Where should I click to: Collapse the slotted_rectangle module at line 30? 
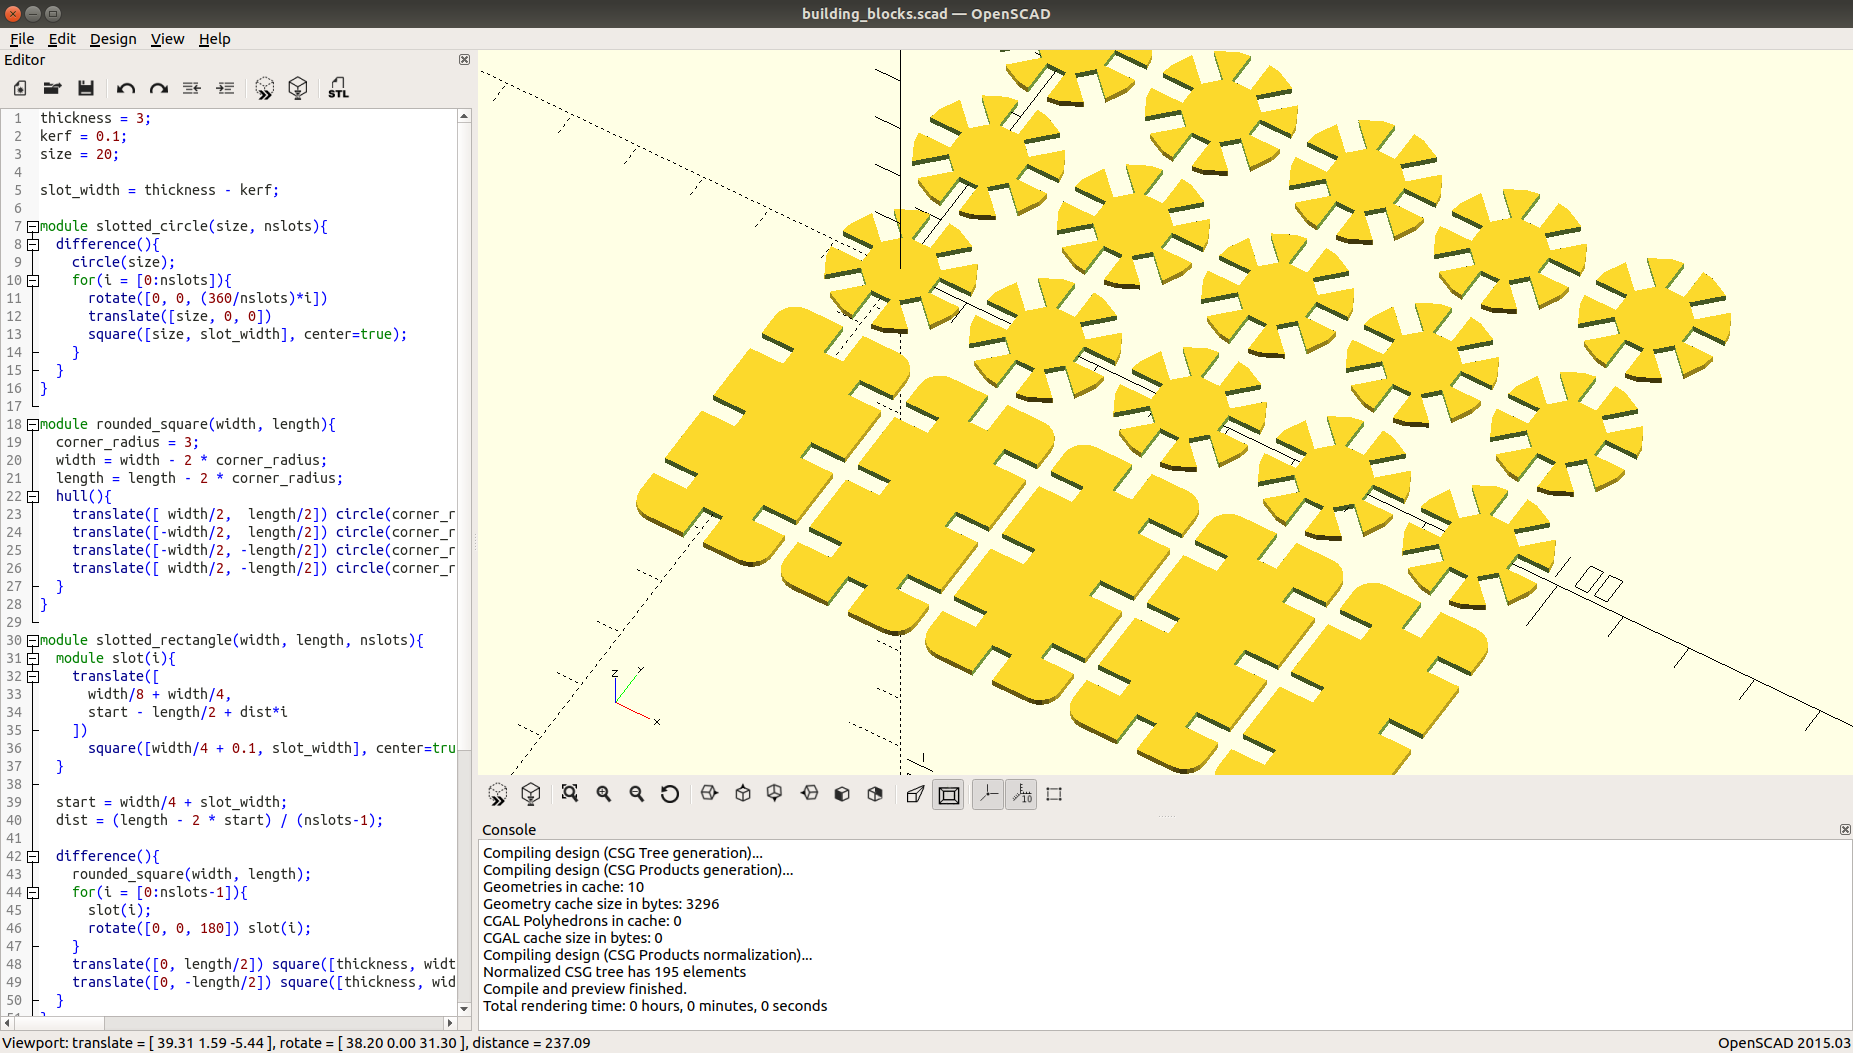(33, 640)
